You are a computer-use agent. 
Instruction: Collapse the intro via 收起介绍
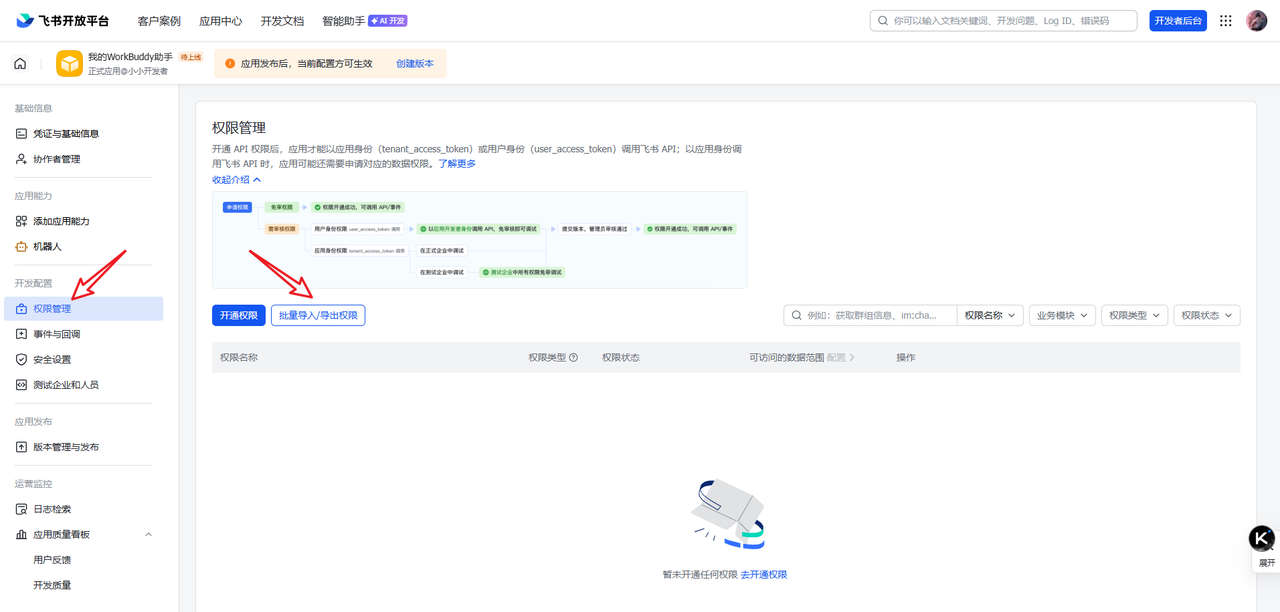tap(236, 180)
